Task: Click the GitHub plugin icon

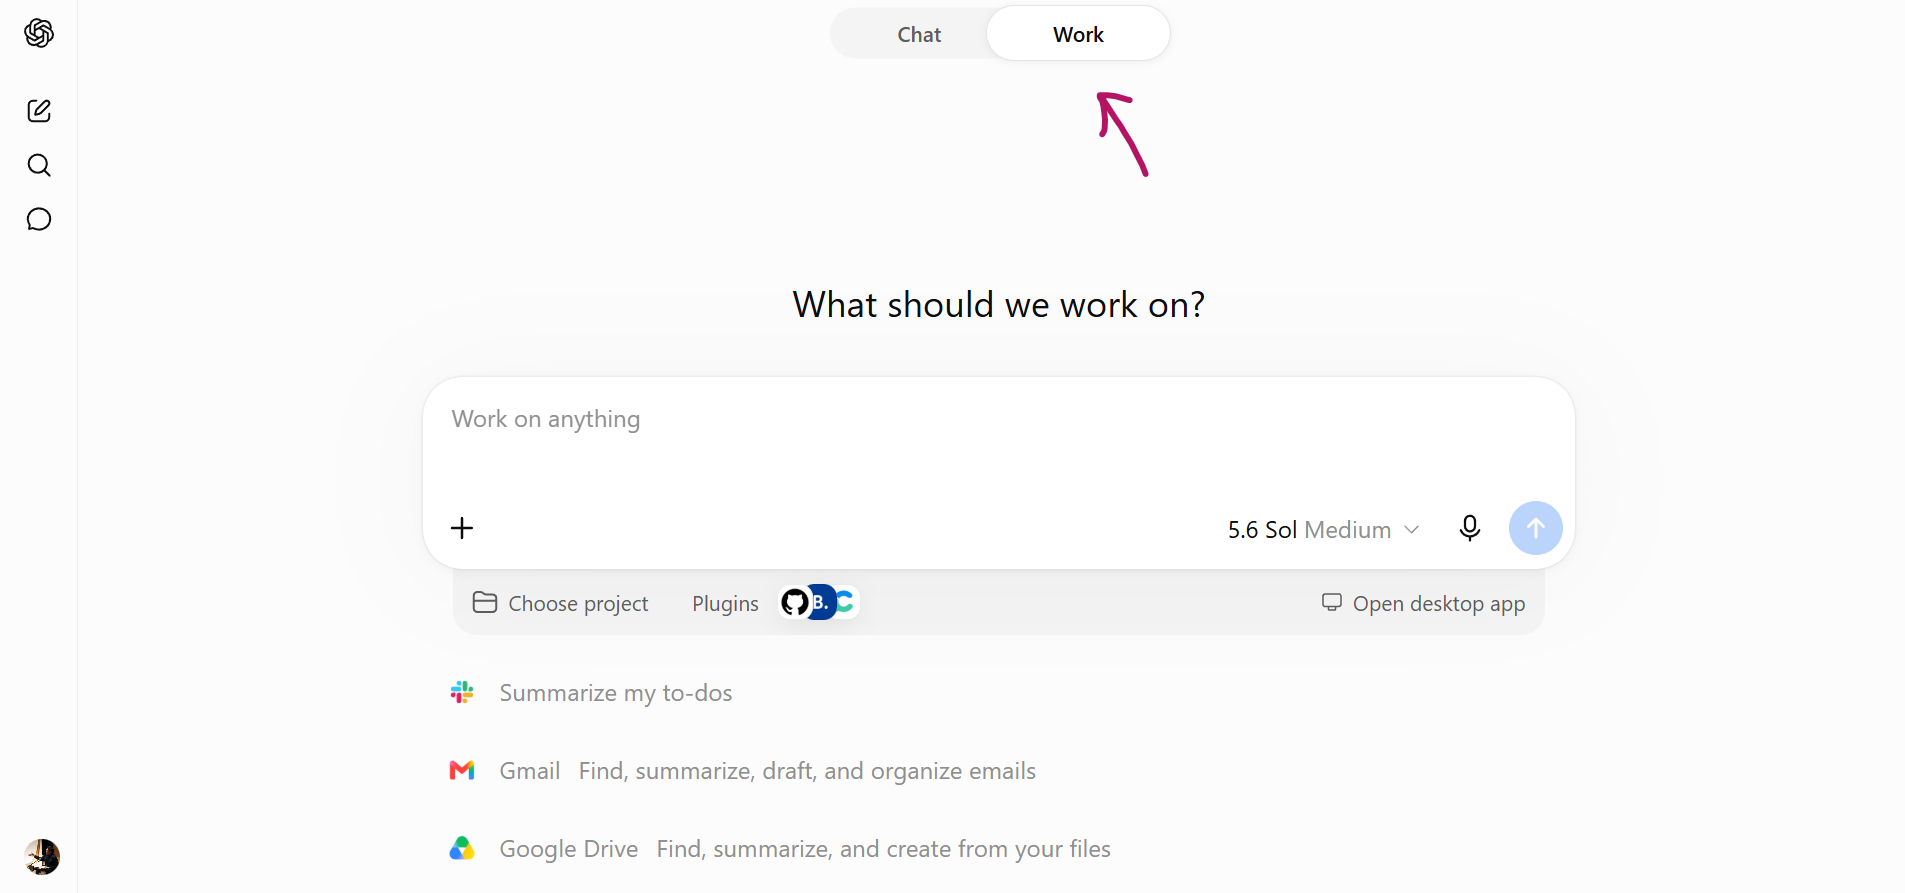Action: (795, 602)
